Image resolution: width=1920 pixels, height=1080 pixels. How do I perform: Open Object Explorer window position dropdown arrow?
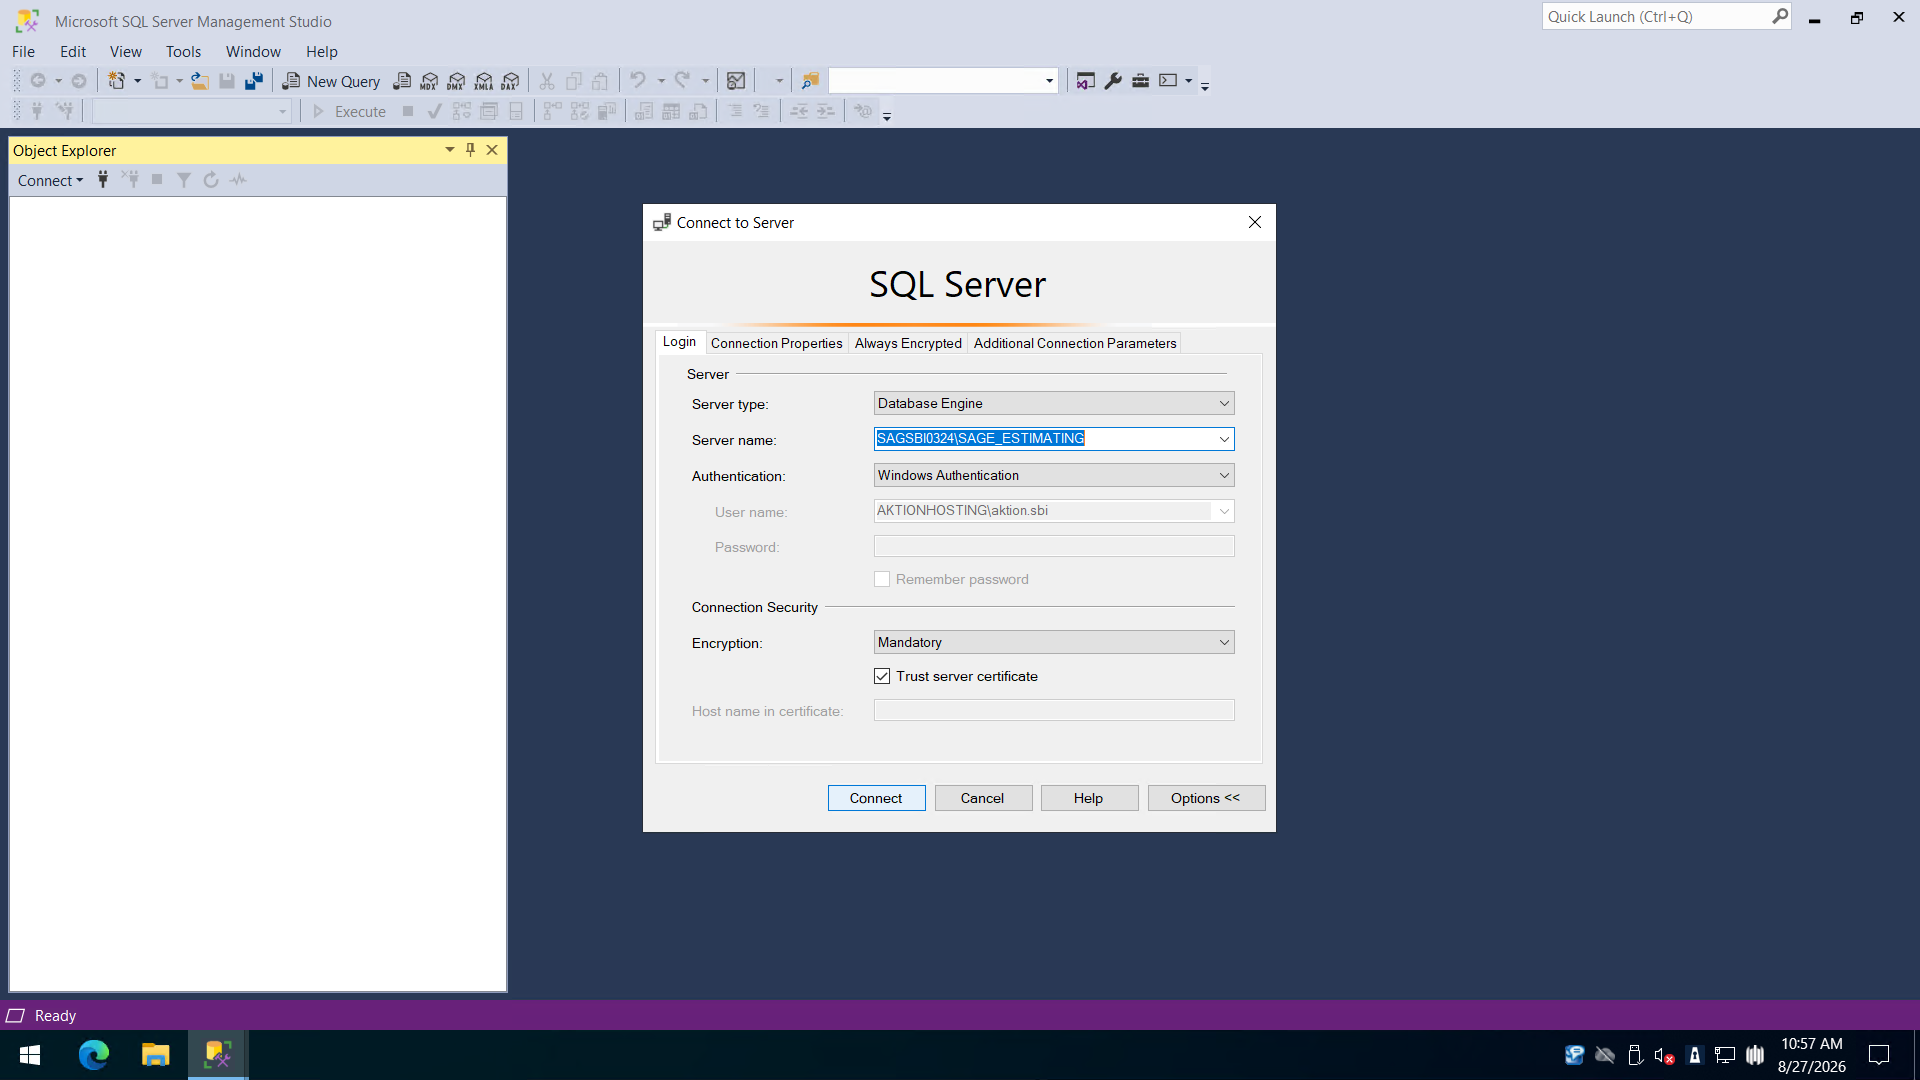(x=450, y=150)
